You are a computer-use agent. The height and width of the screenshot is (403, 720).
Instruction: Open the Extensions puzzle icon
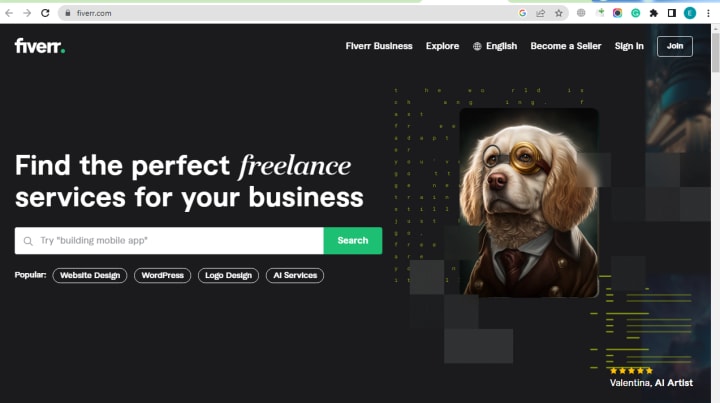(653, 13)
